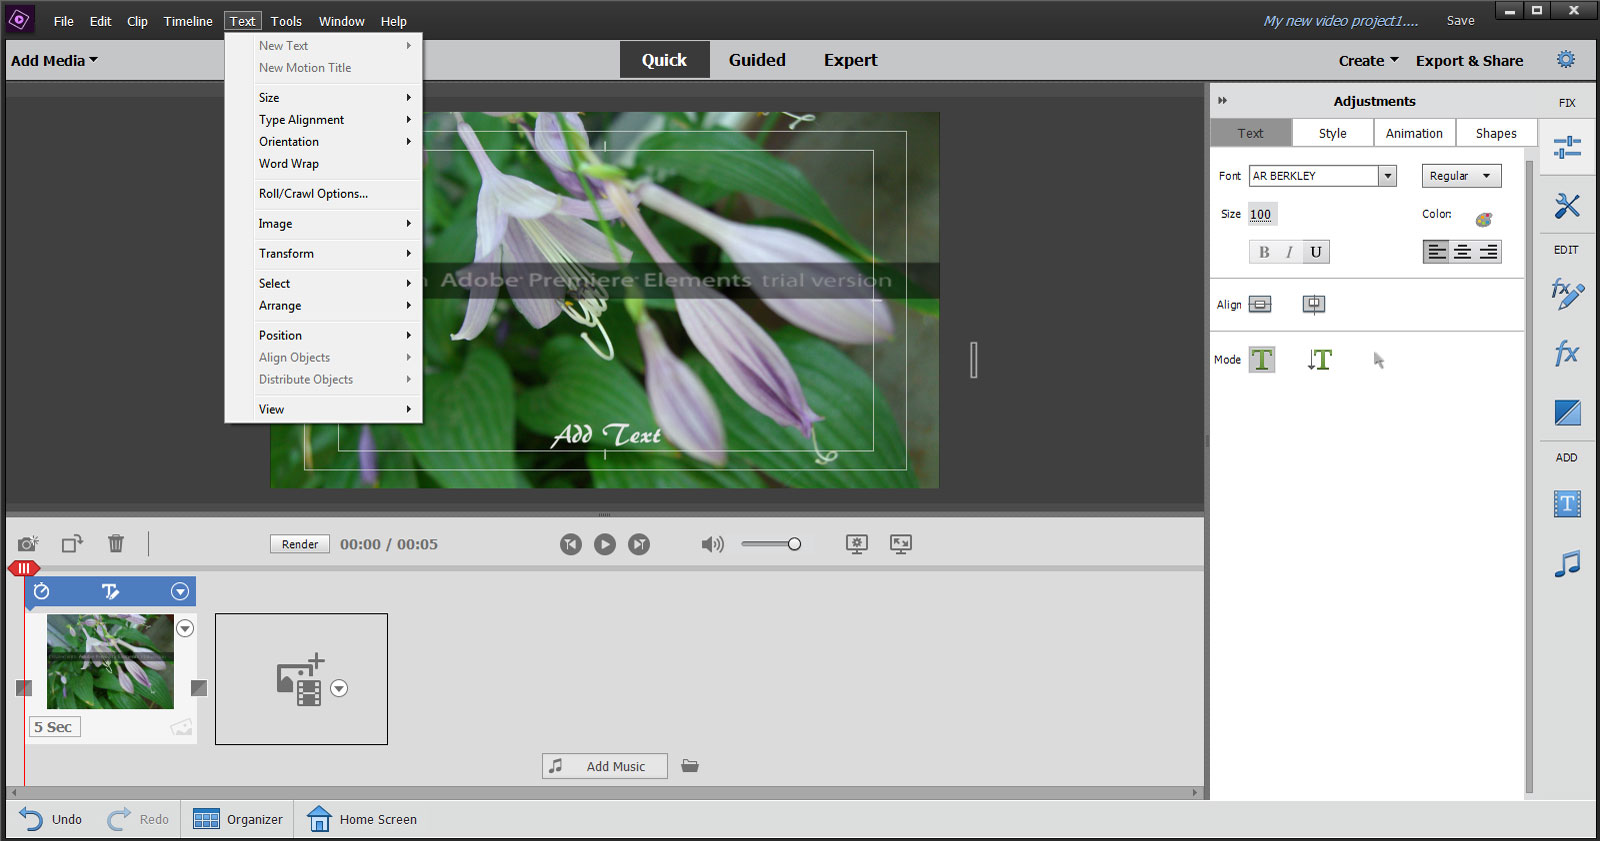Select the horizontal type tool mode
The height and width of the screenshot is (841, 1600).
click(1262, 360)
